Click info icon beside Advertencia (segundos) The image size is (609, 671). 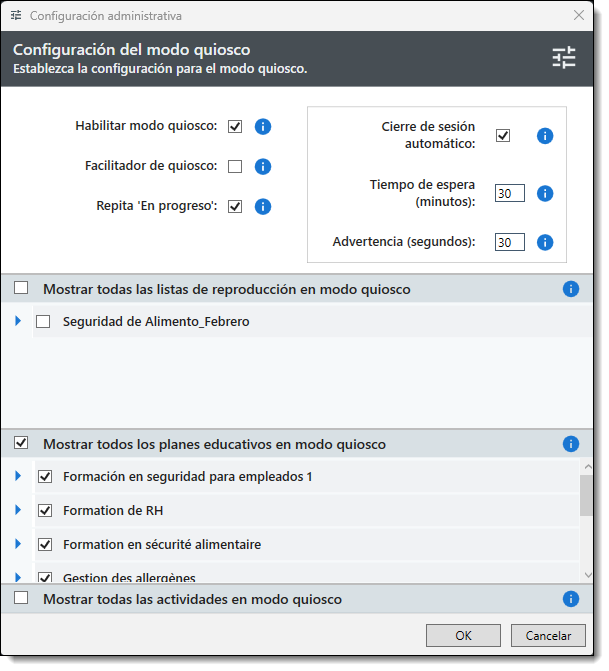pos(545,242)
